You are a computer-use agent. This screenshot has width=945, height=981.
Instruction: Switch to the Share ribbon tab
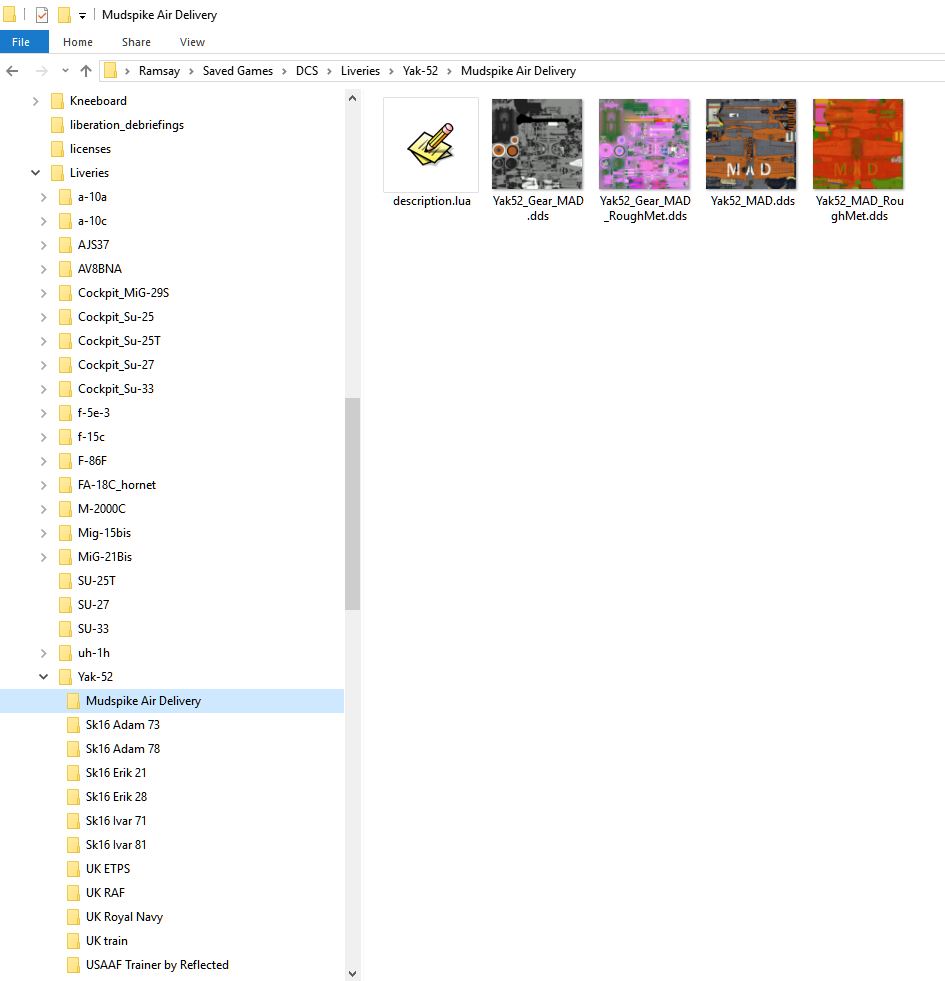click(136, 42)
